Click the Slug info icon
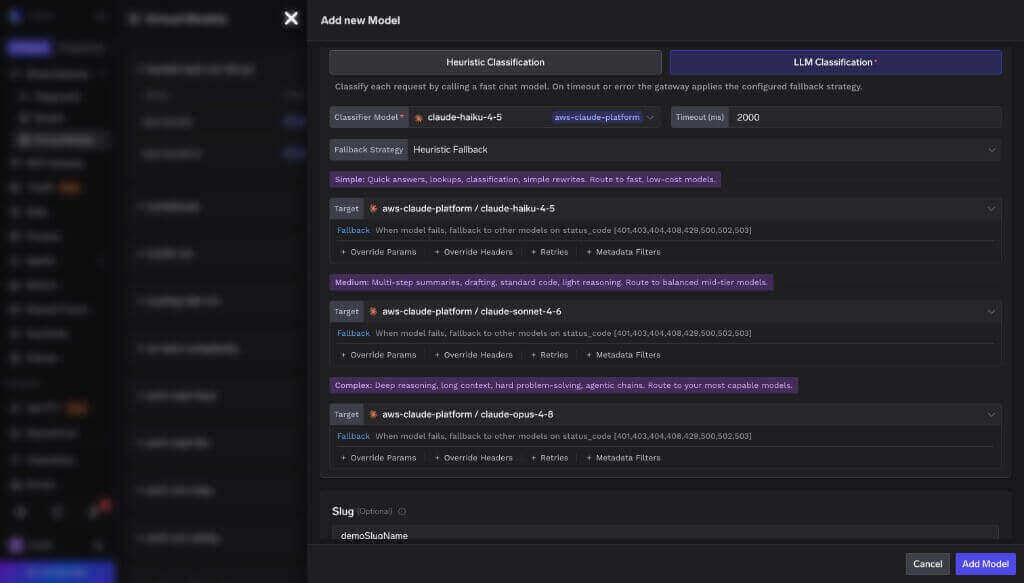This screenshot has width=1024, height=583. point(402,512)
